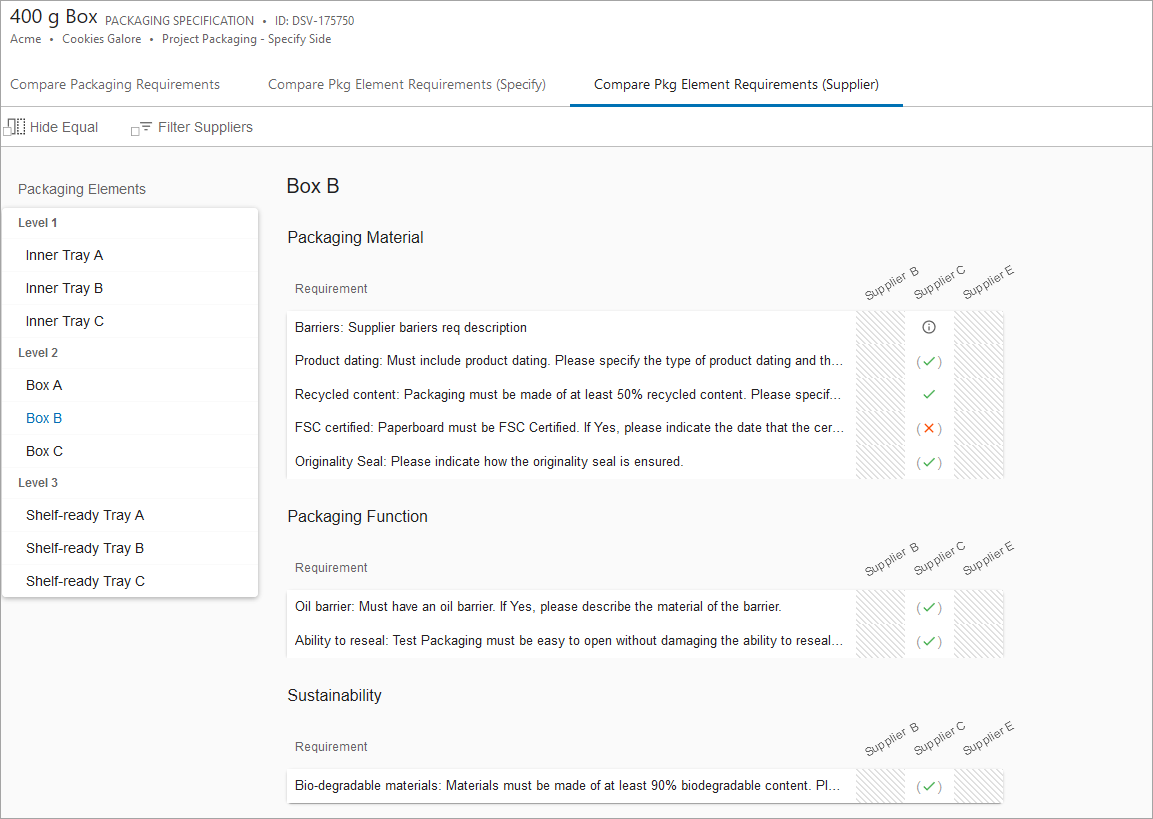Click the check mark for Product dating row

coord(929,361)
